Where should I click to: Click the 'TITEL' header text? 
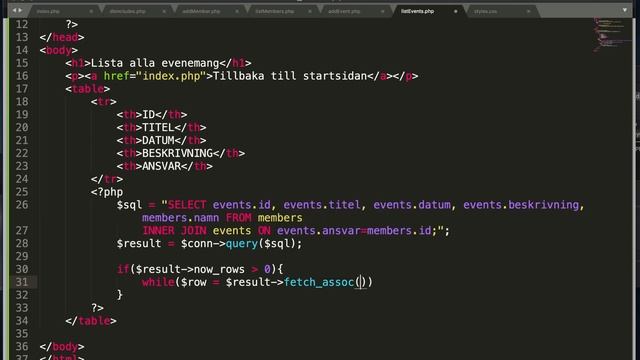pyautogui.click(x=158, y=128)
